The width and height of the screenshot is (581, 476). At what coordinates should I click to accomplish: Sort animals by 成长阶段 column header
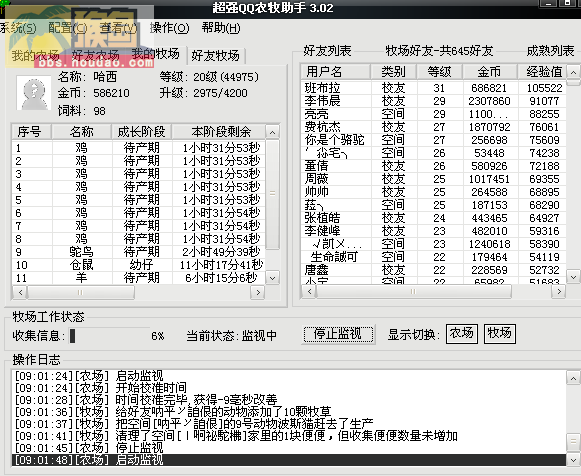[x=141, y=132]
